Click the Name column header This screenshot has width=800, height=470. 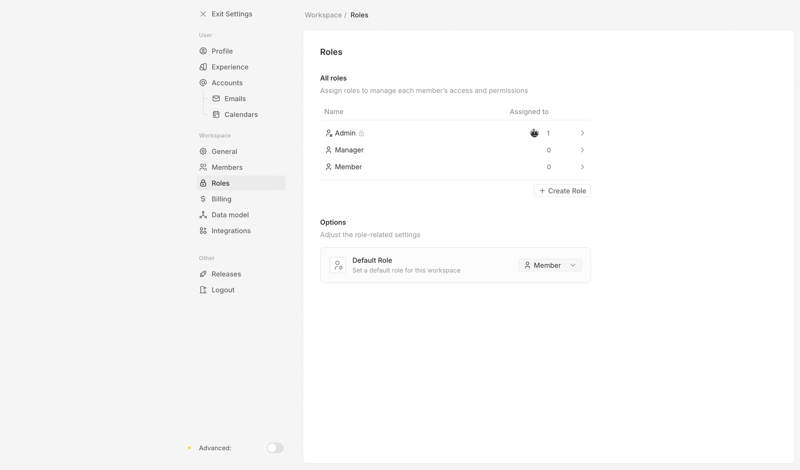(x=334, y=112)
